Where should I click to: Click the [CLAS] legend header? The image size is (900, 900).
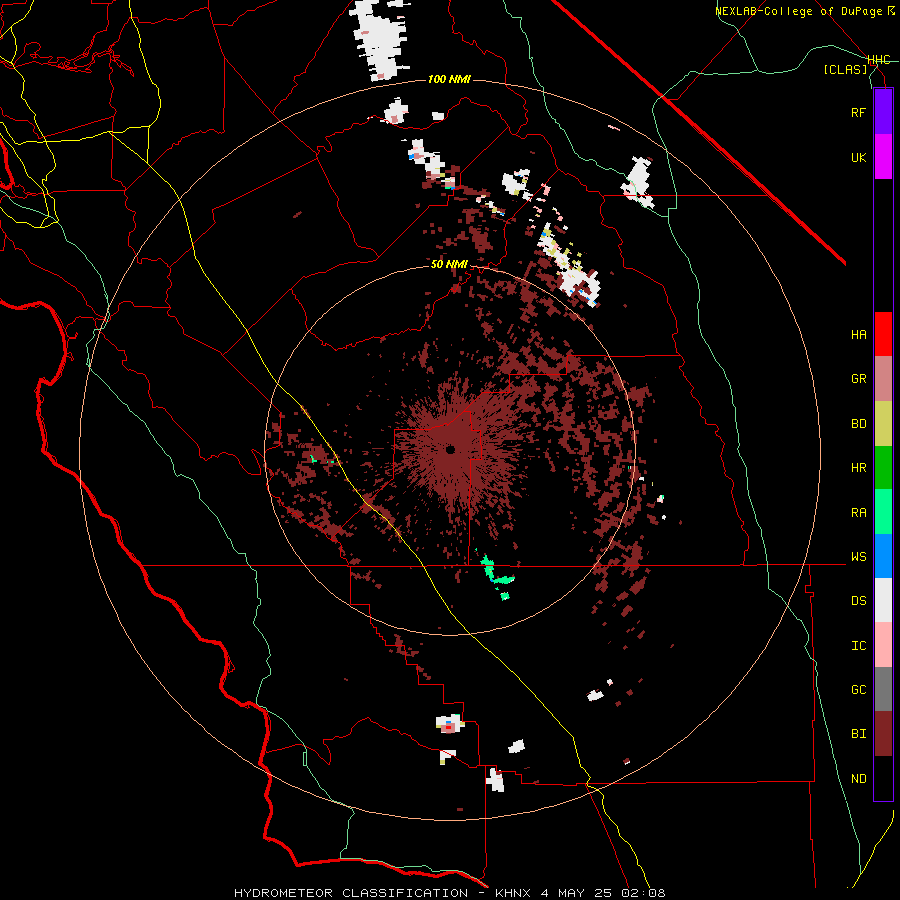click(845, 69)
